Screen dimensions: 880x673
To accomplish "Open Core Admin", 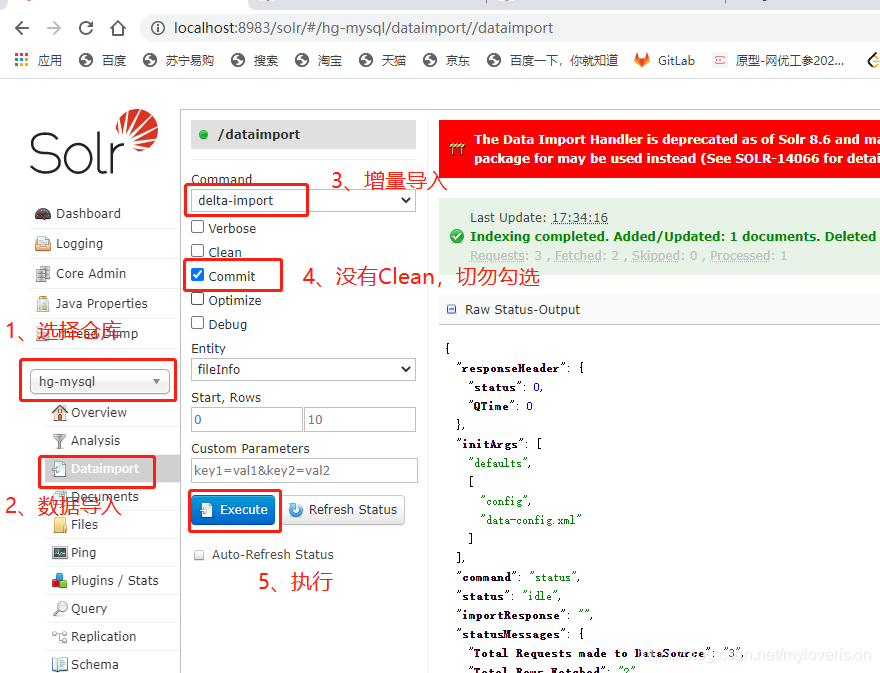I will [x=86, y=273].
